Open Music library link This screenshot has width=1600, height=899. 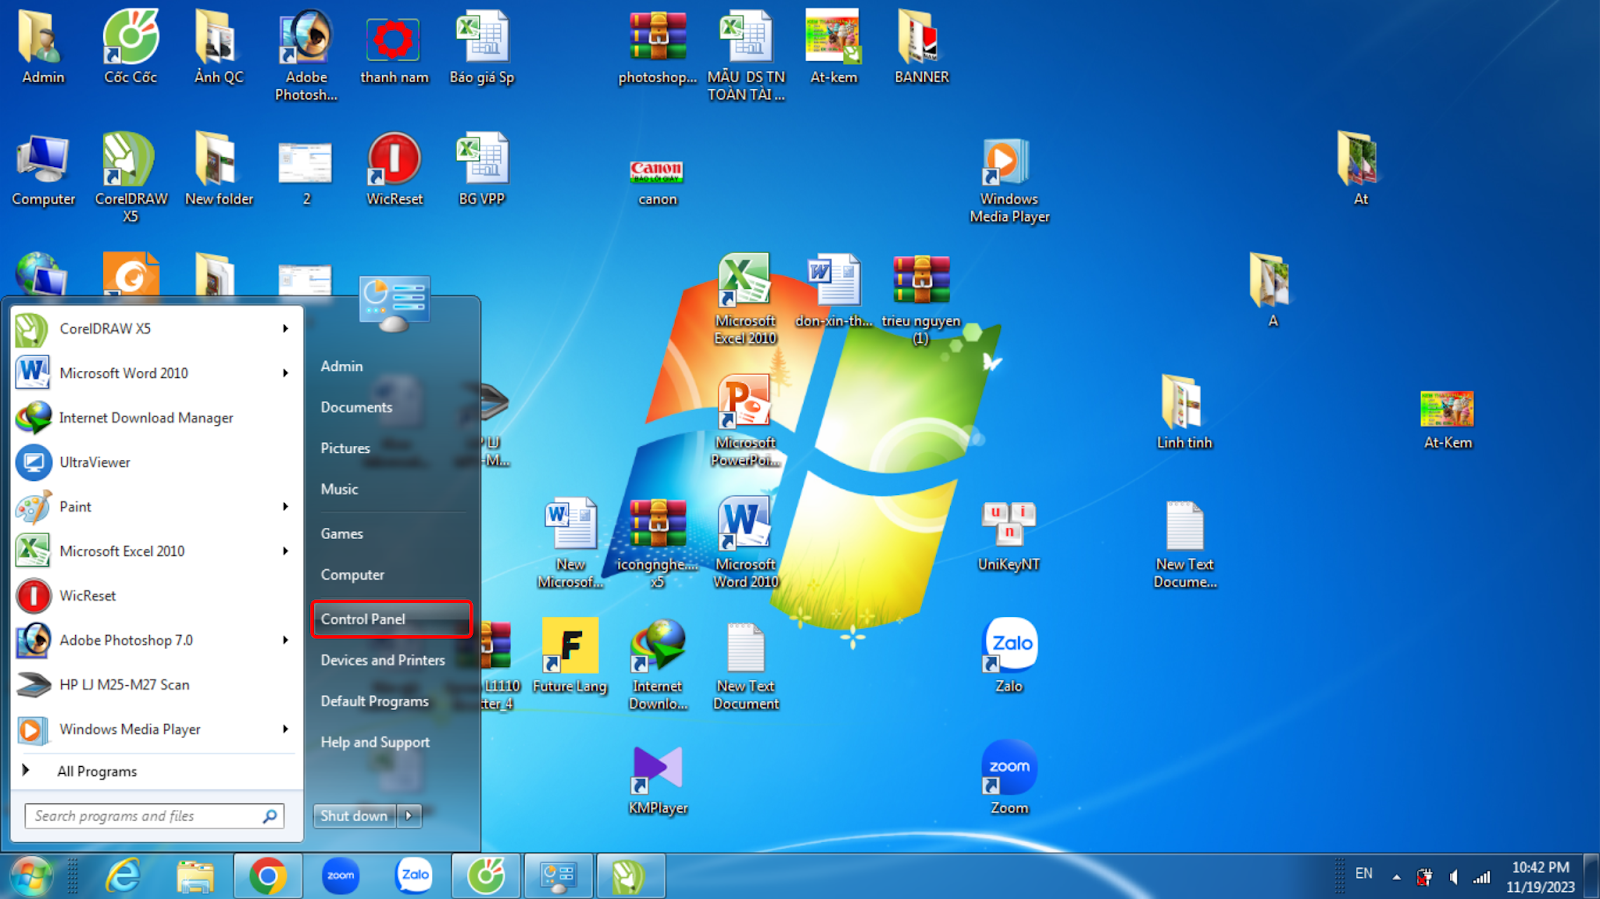point(339,489)
